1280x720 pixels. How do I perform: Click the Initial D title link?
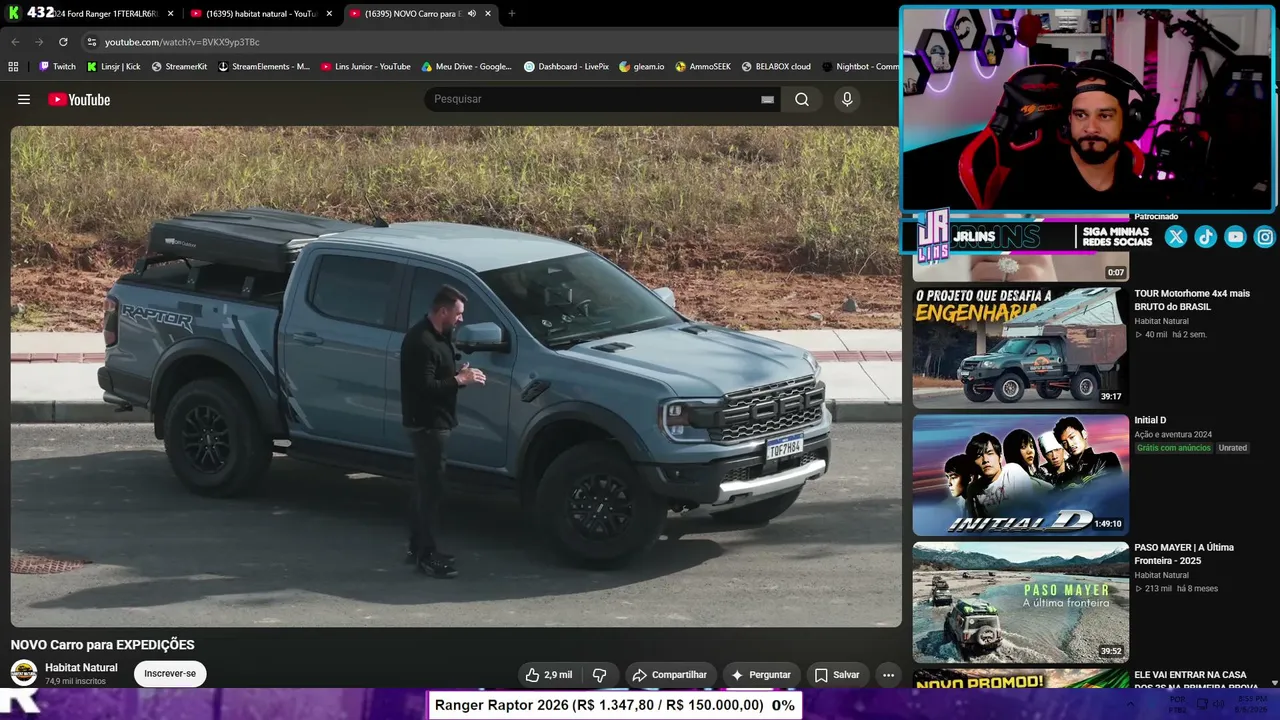click(1150, 420)
